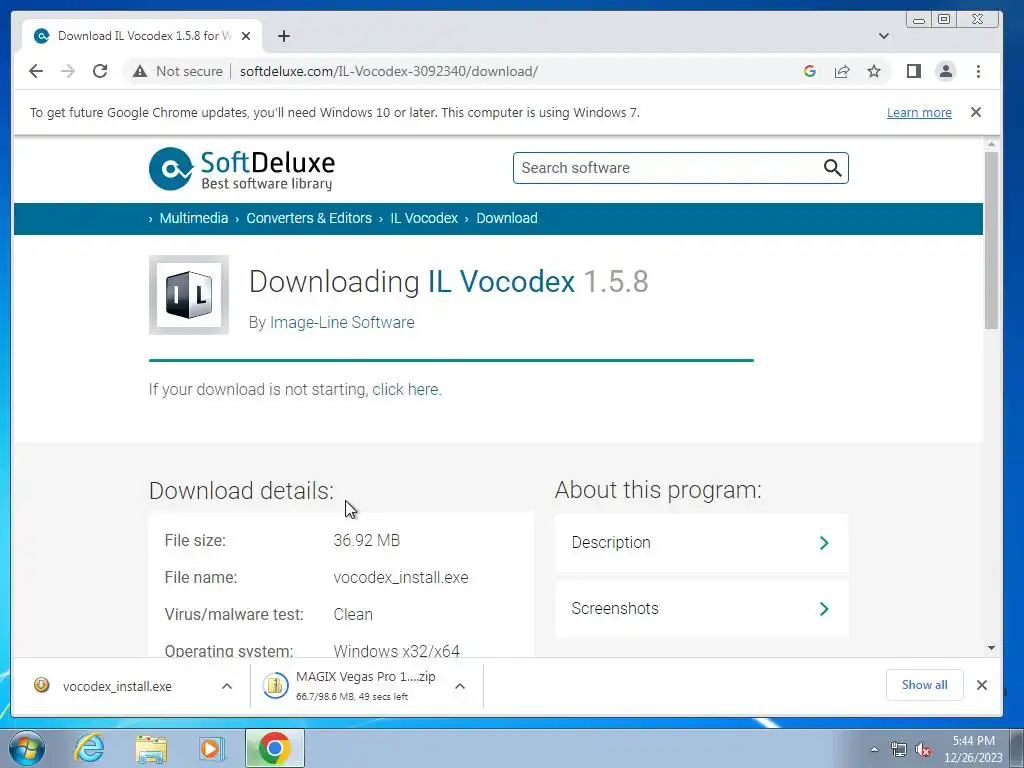This screenshot has height=768, width=1024.
Task: Open the Learn more link
Action: point(919,112)
